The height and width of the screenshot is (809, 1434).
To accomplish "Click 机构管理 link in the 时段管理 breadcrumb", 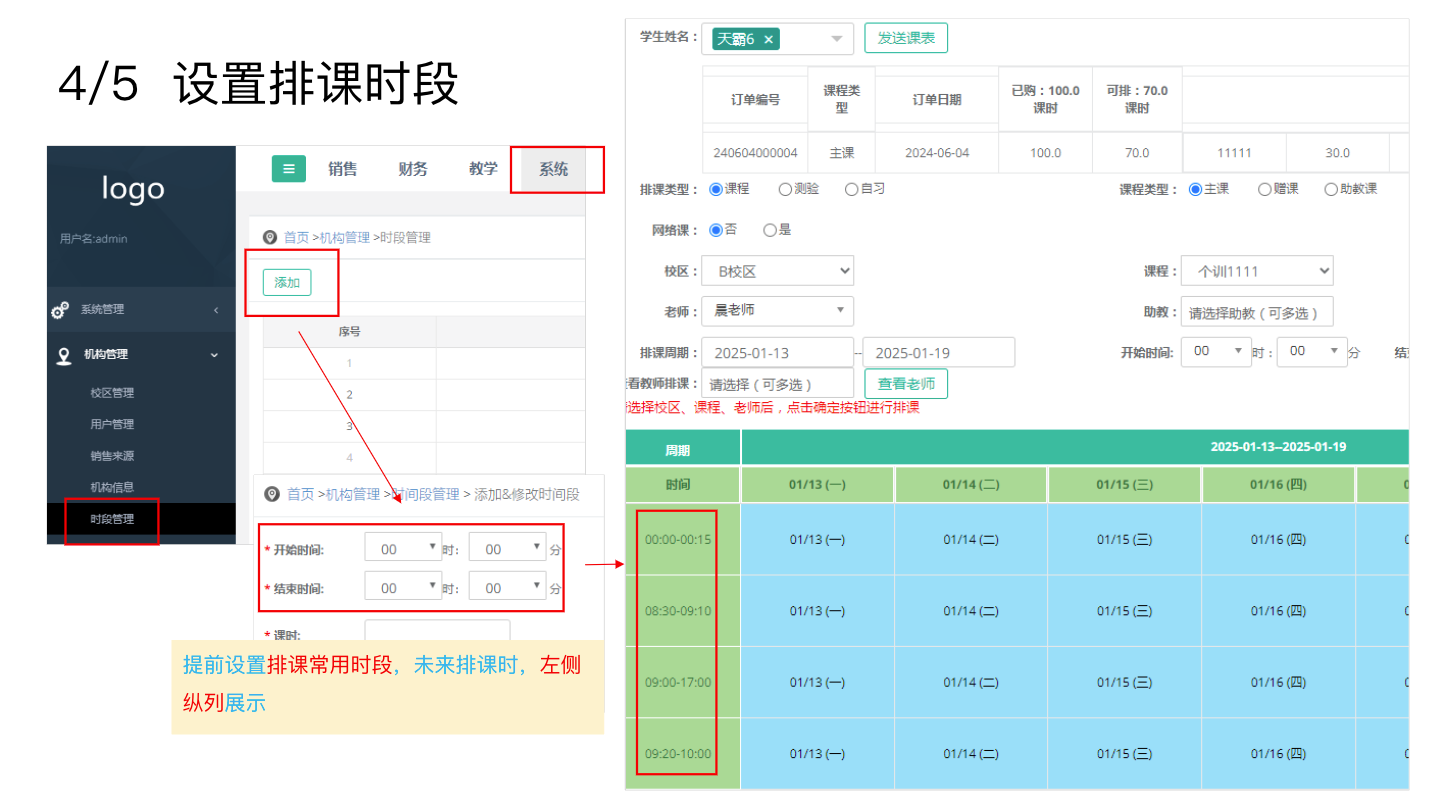I will click(x=345, y=237).
